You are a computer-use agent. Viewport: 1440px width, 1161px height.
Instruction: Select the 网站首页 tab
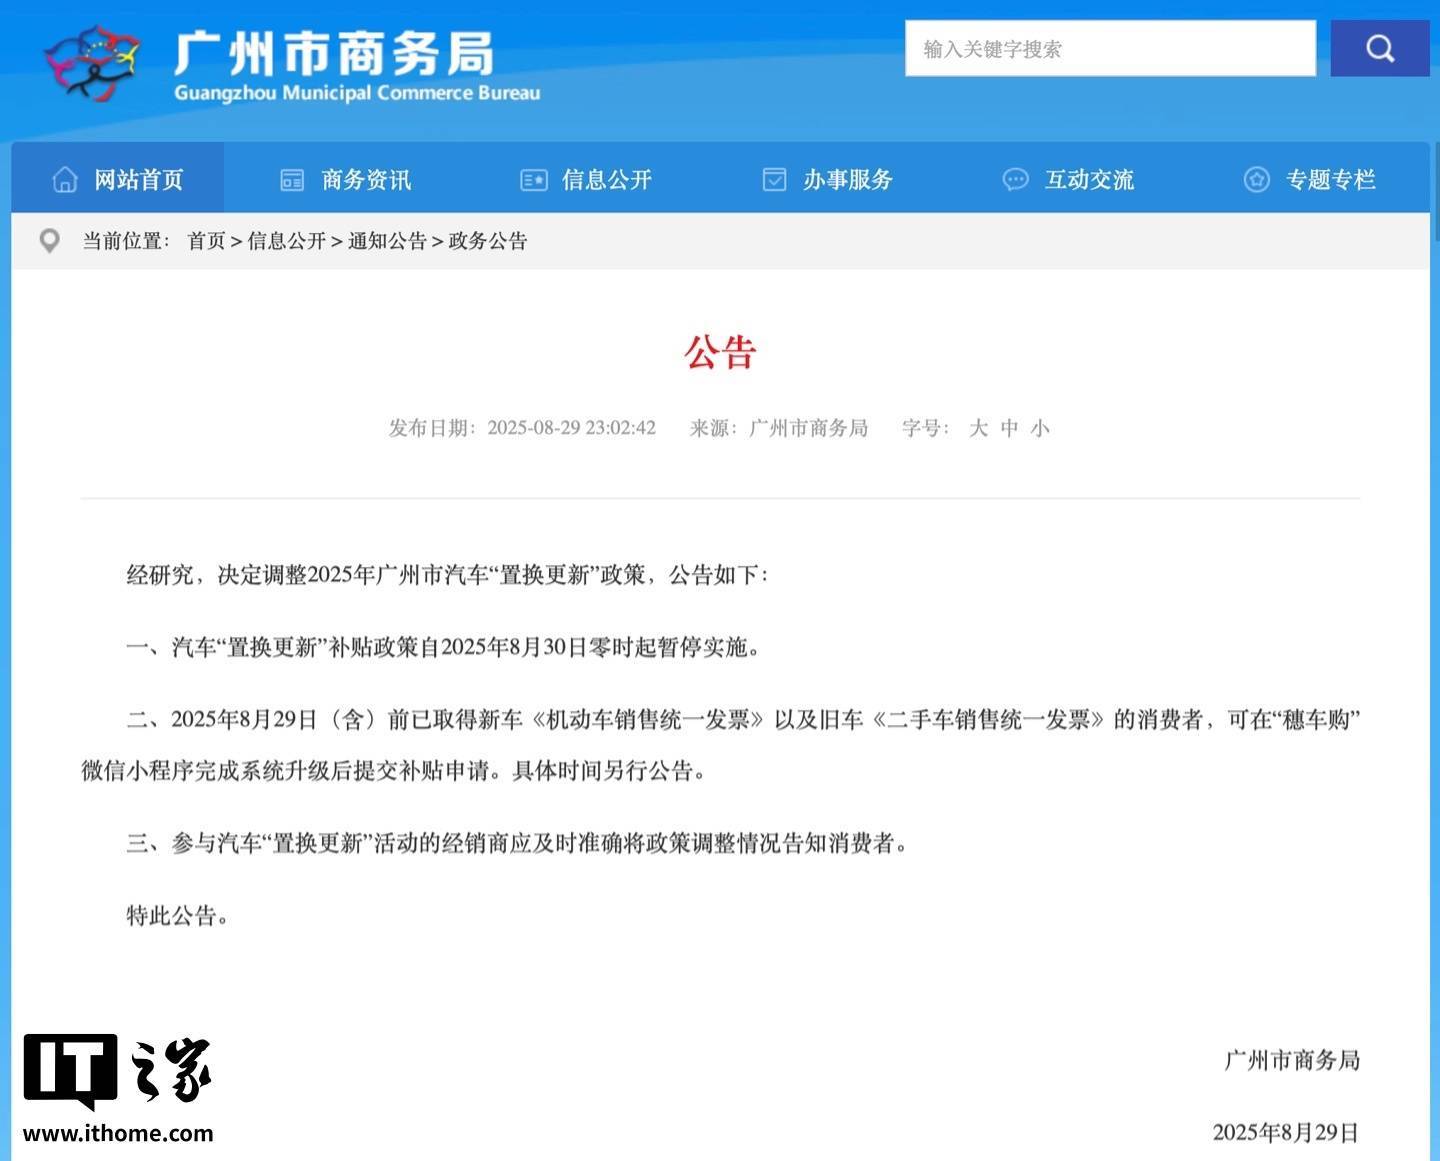(137, 179)
